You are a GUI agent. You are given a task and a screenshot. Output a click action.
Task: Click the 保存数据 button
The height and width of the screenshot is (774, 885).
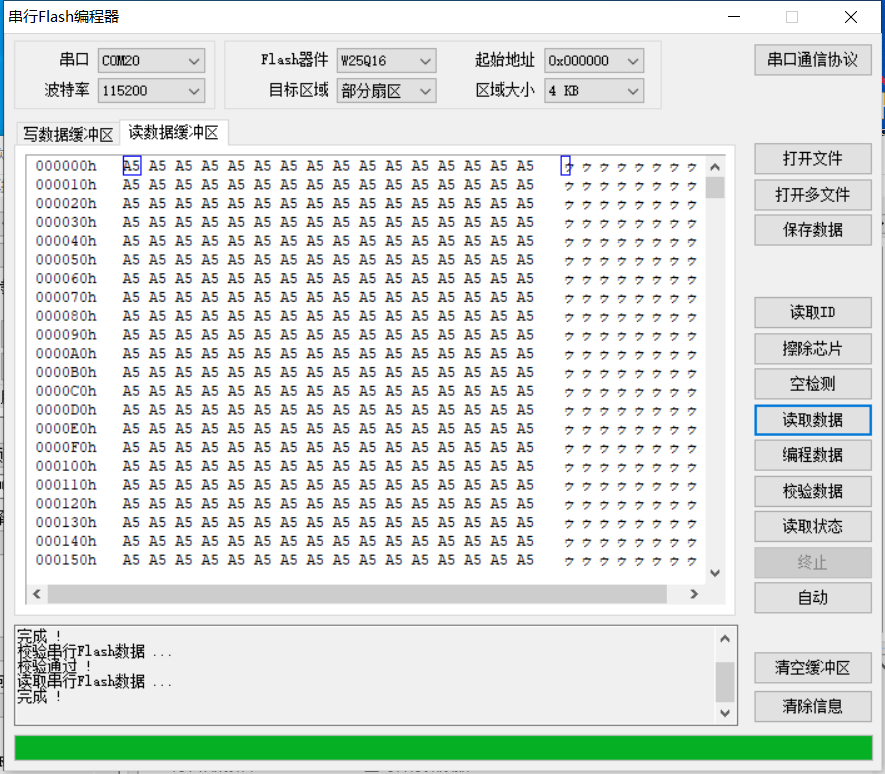pos(813,230)
